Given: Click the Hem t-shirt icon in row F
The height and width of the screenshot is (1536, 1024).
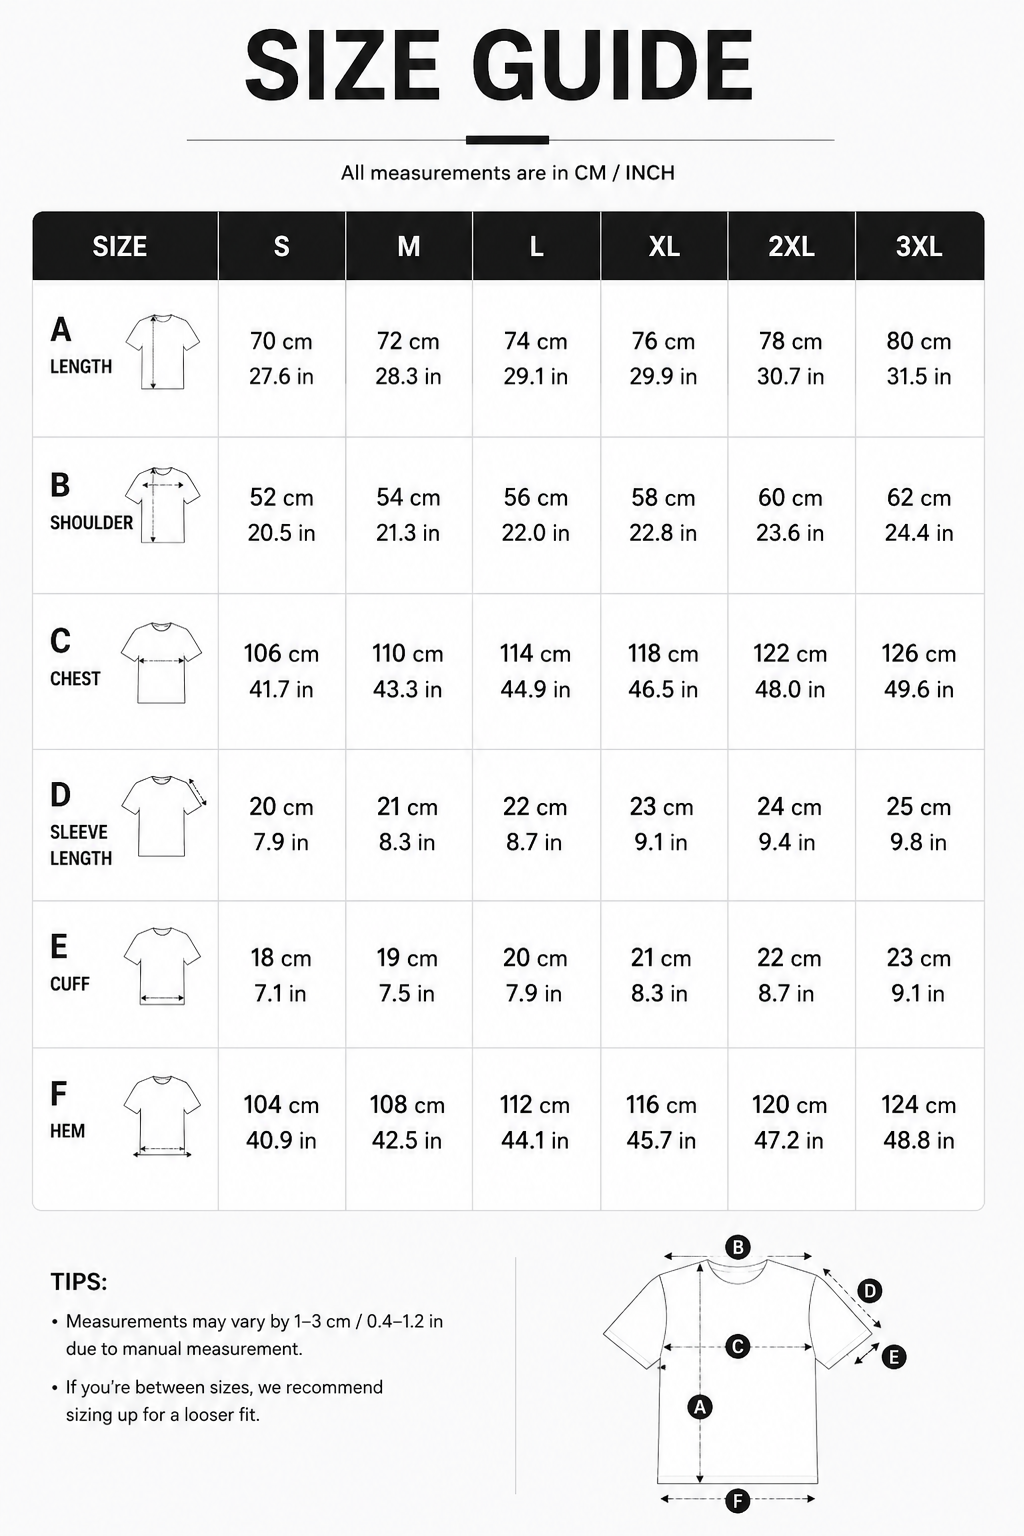Looking at the screenshot, I should pyautogui.click(x=162, y=1116).
